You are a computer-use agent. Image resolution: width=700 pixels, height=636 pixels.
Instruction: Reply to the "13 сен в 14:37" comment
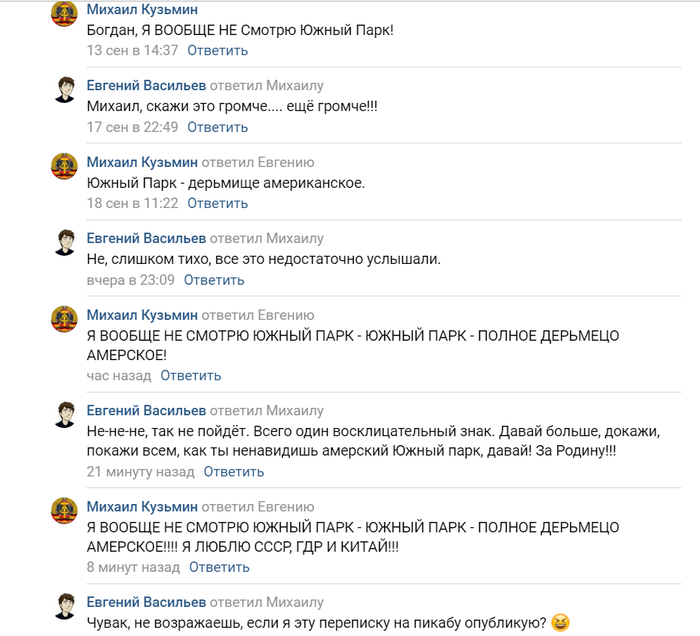click(217, 50)
